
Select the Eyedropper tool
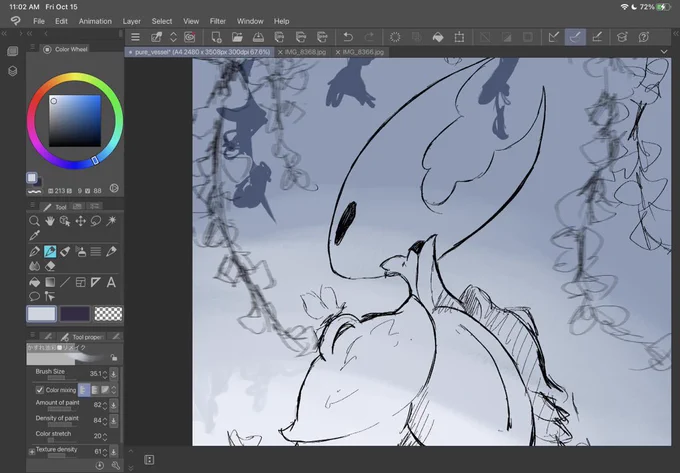(x=34, y=235)
